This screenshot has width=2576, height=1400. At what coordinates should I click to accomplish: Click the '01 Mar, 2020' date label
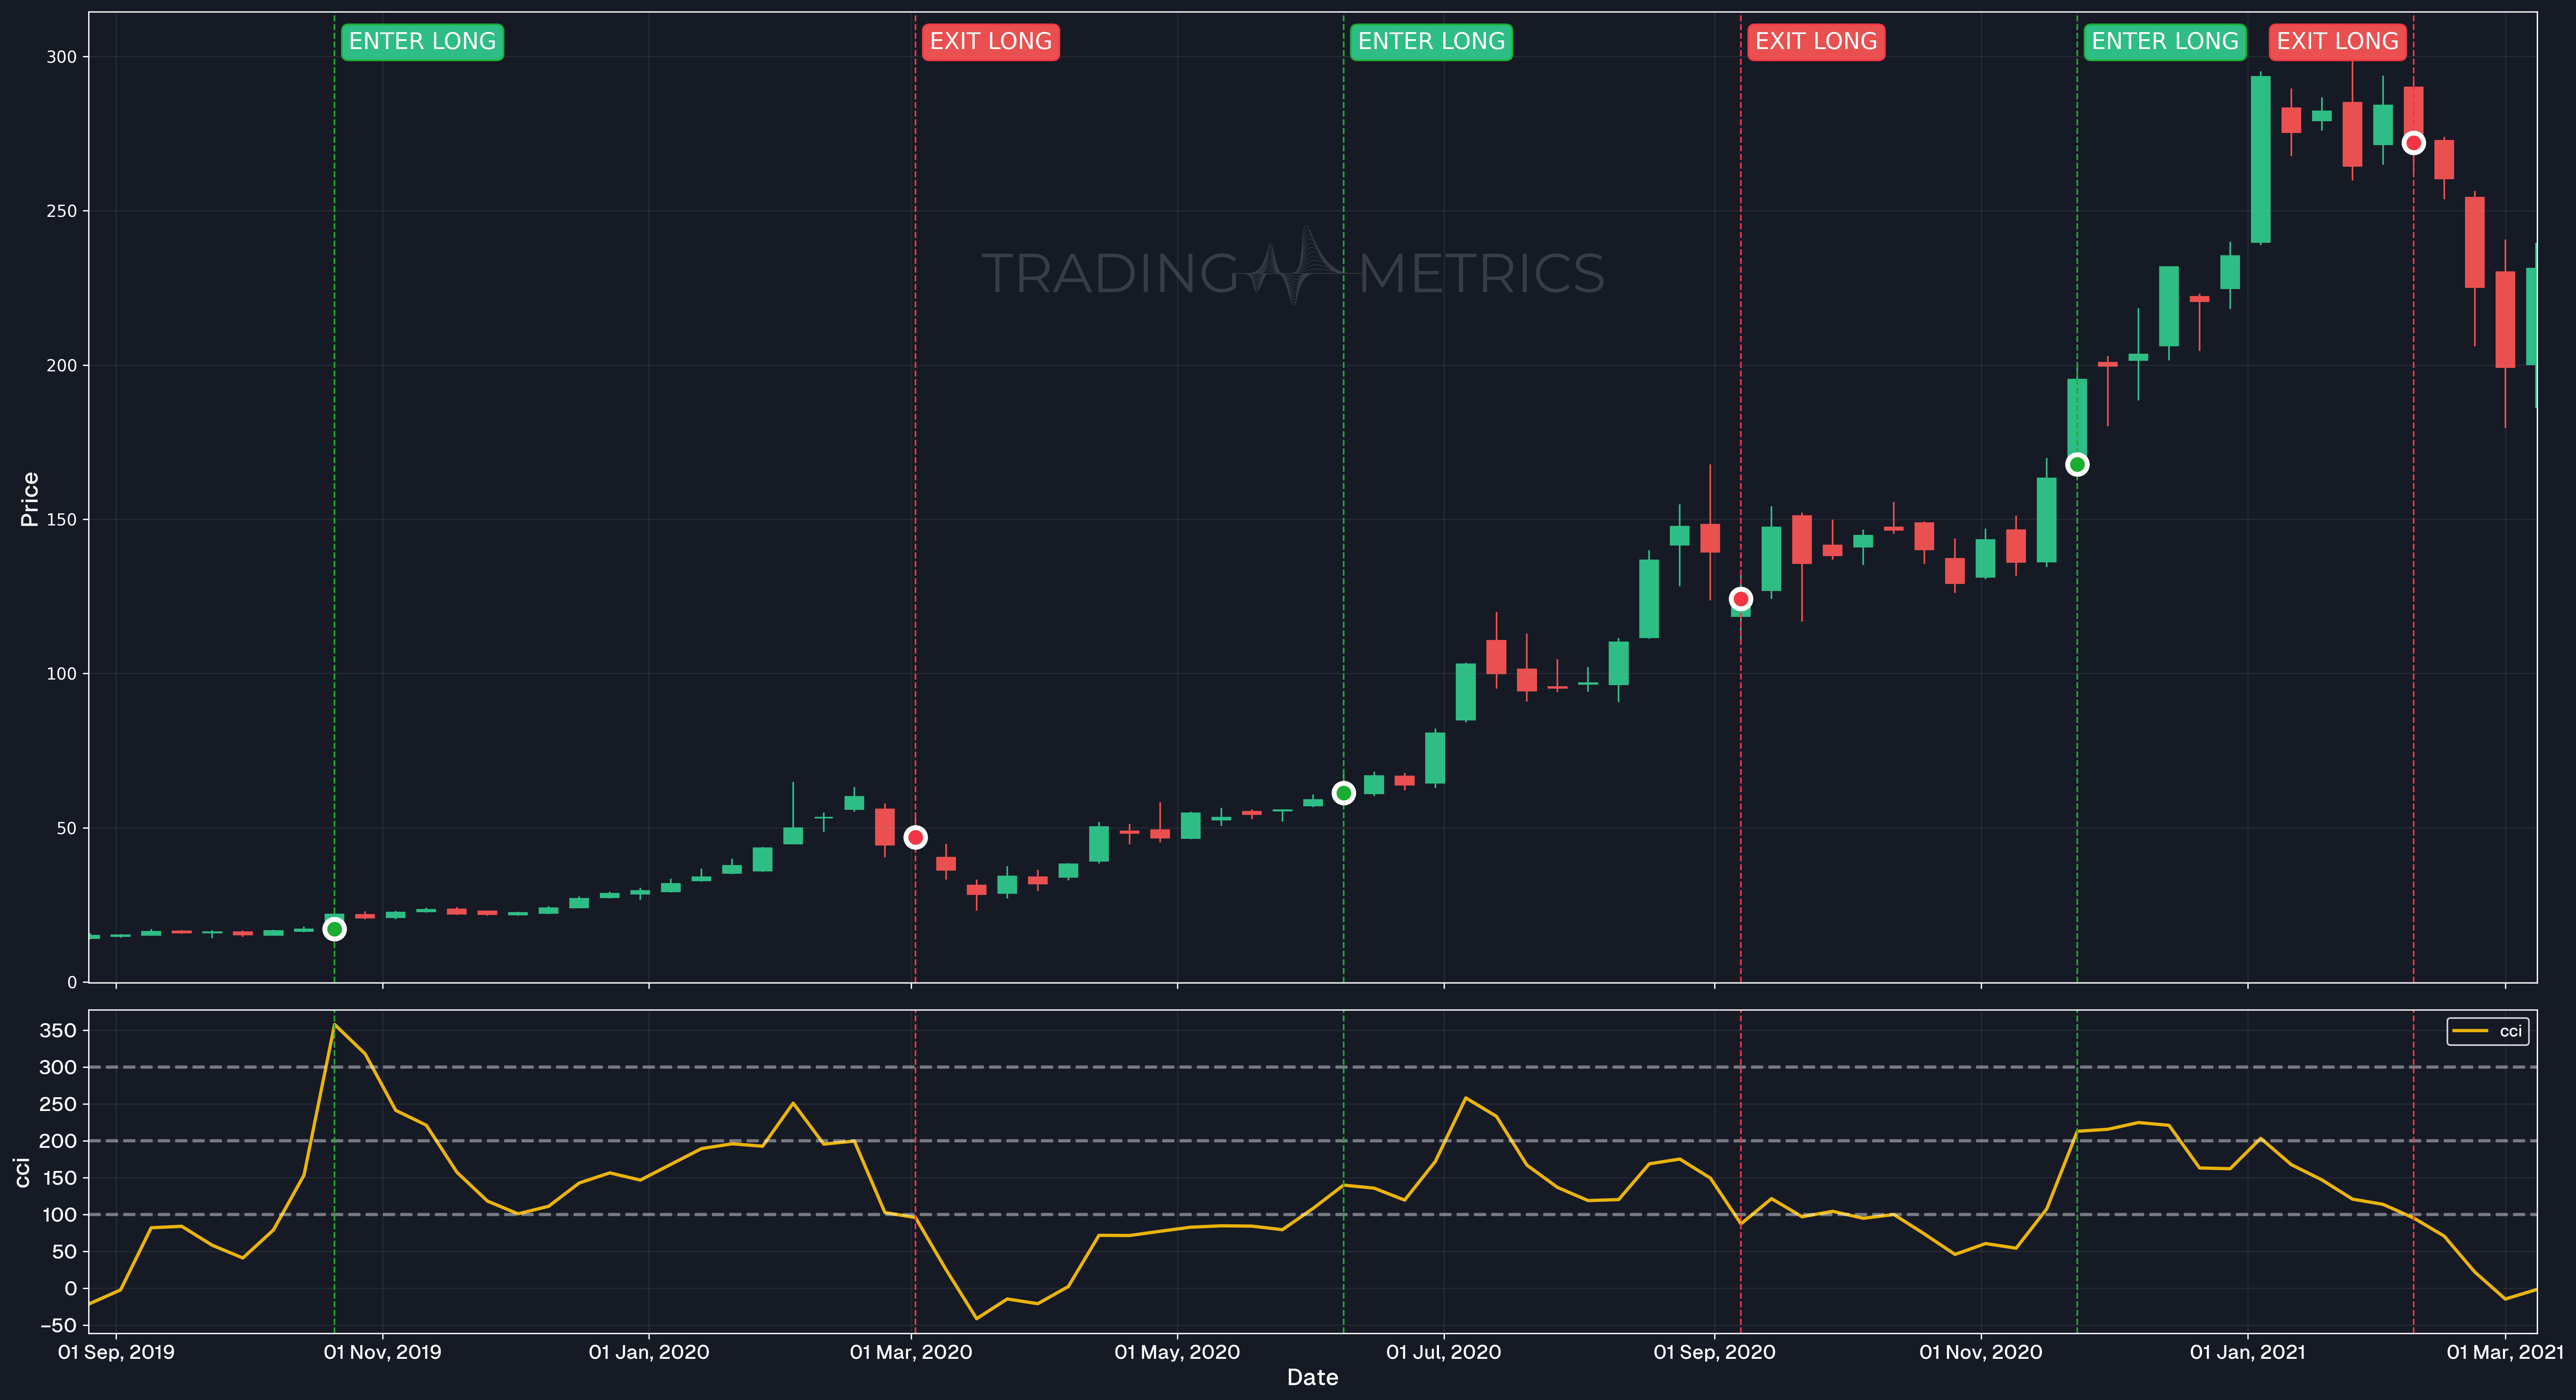[x=911, y=1352]
